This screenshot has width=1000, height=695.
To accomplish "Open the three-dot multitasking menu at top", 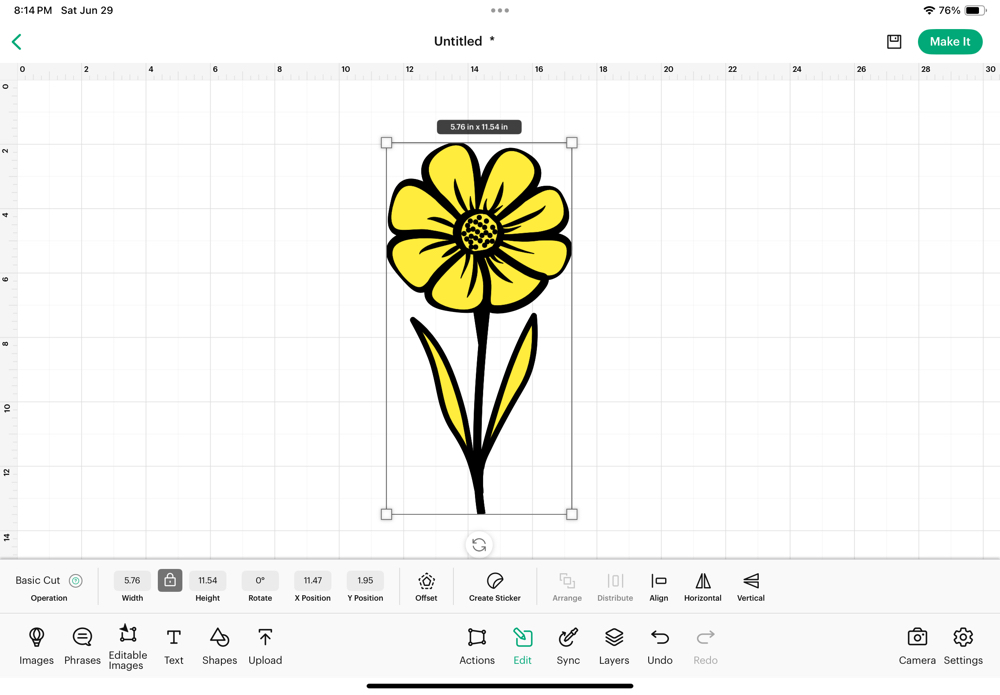I will [x=500, y=10].
